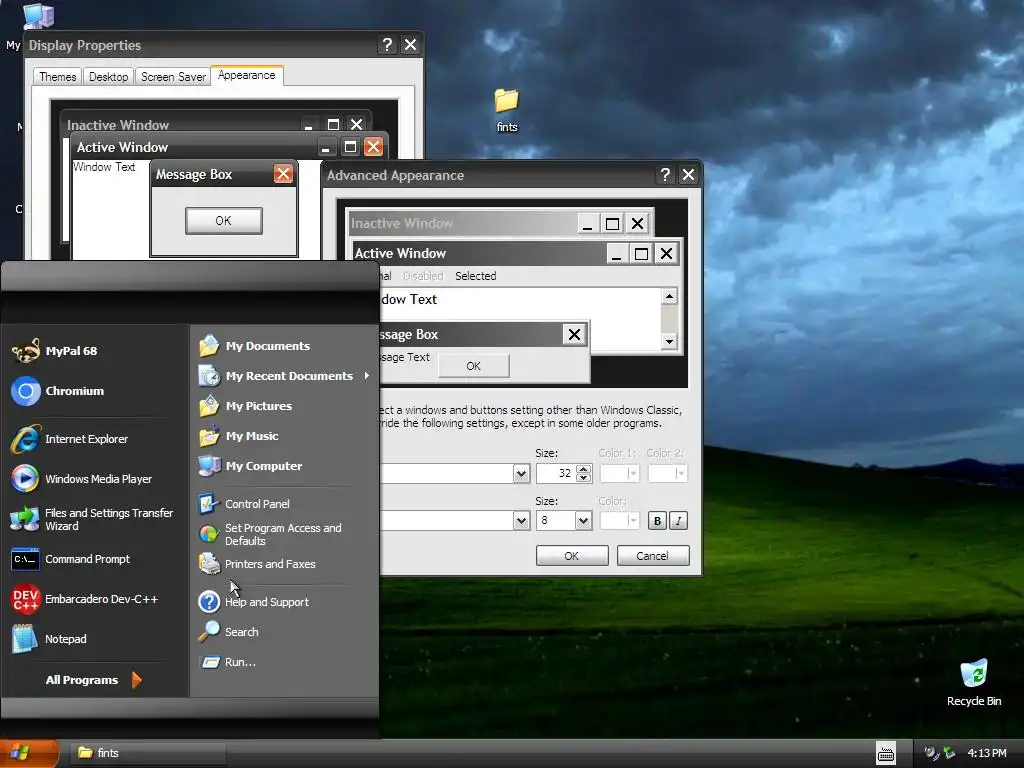The height and width of the screenshot is (768, 1024).
Task: Start Windows Media Player
Action: click(82, 479)
